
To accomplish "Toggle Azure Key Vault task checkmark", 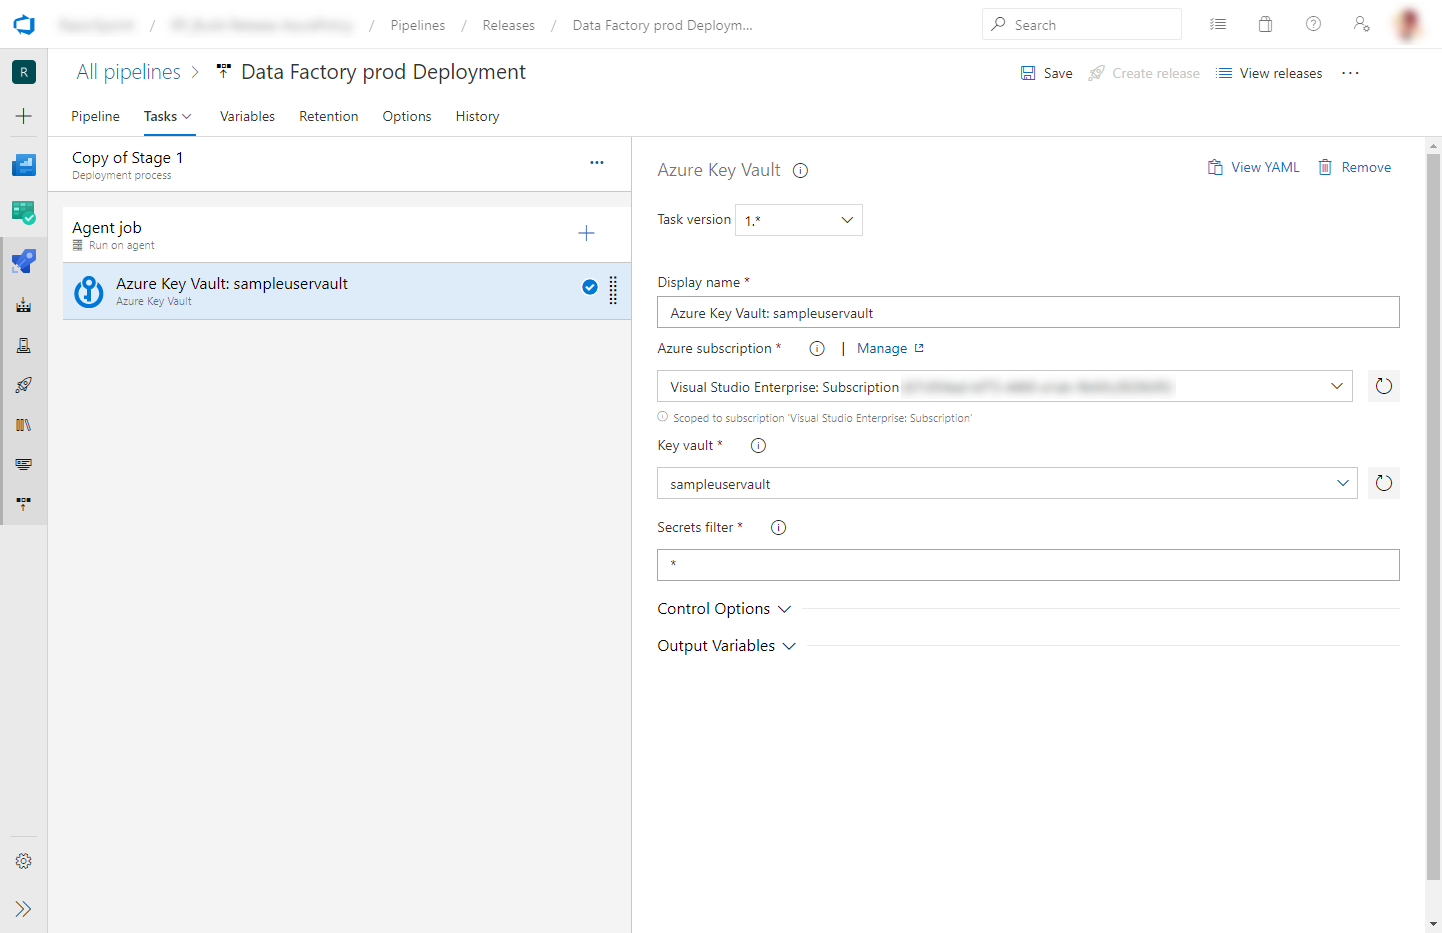I will [590, 287].
